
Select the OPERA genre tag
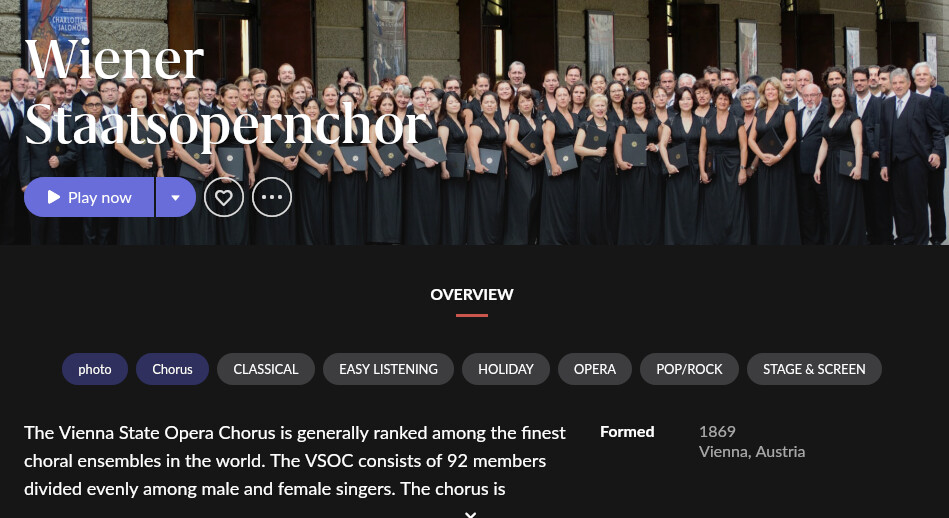pyautogui.click(x=594, y=369)
